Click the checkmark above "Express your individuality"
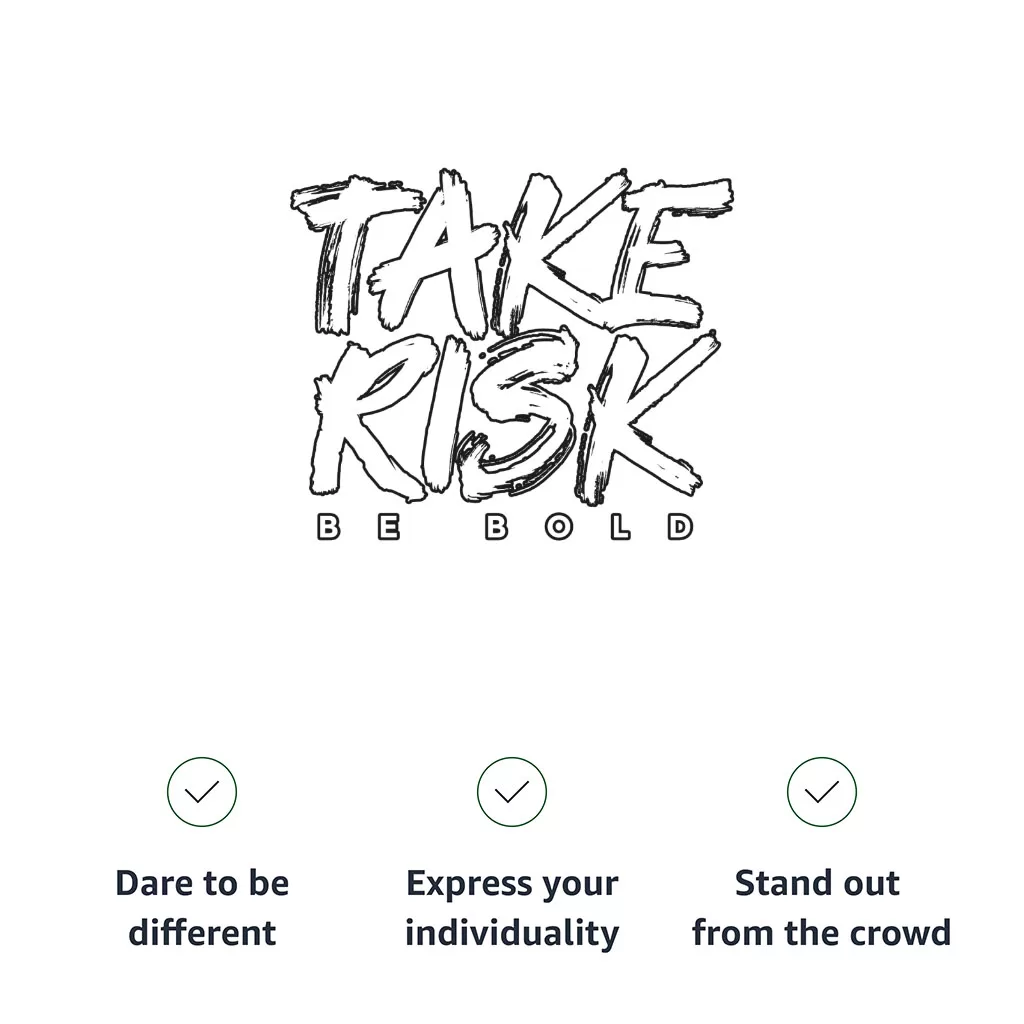Viewport: 1024px width, 1024px height. [x=512, y=792]
